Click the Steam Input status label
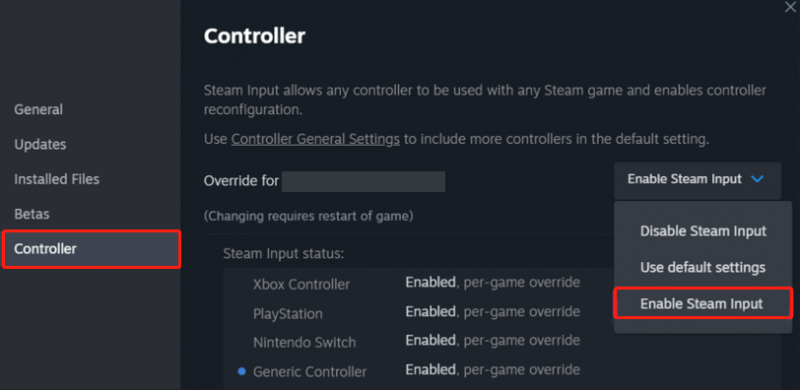Viewport: 800px width, 390px height. click(x=283, y=253)
